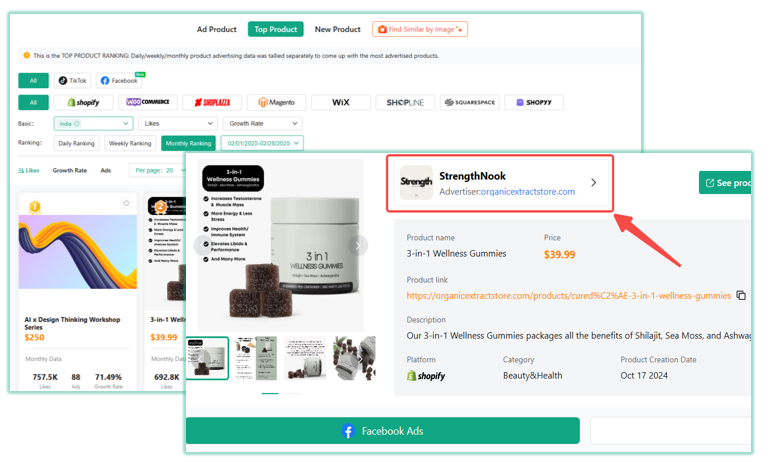The image size is (773, 473).
Task: Remove the India tag from country filter
Action: pos(77,124)
